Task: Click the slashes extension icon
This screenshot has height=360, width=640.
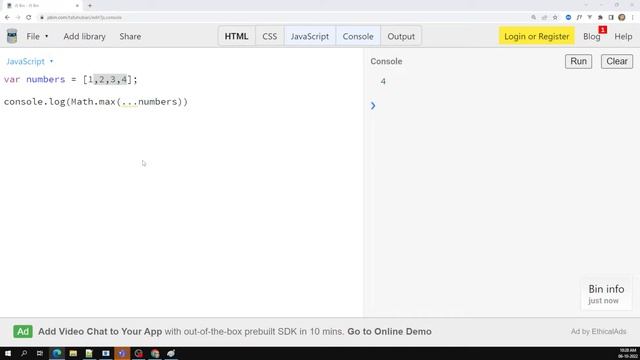Action: click(579, 18)
